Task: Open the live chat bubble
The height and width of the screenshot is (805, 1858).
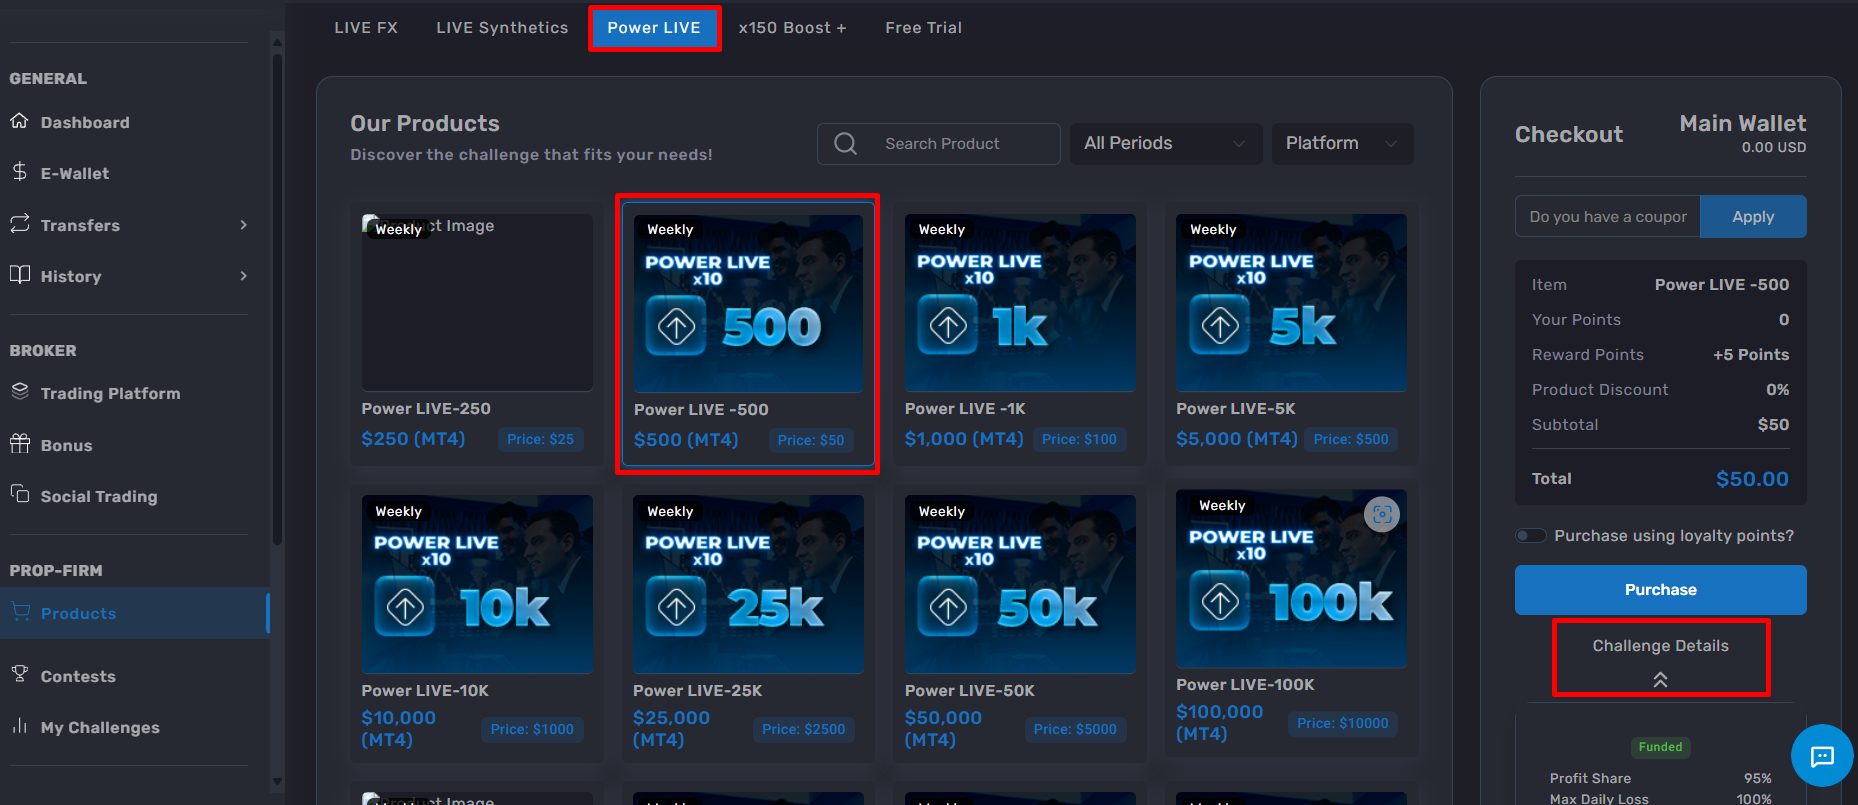Action: [1822, 755]
